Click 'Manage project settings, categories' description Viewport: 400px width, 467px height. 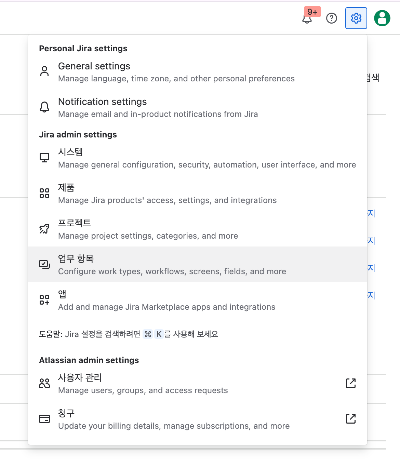[x=148, y=236]
